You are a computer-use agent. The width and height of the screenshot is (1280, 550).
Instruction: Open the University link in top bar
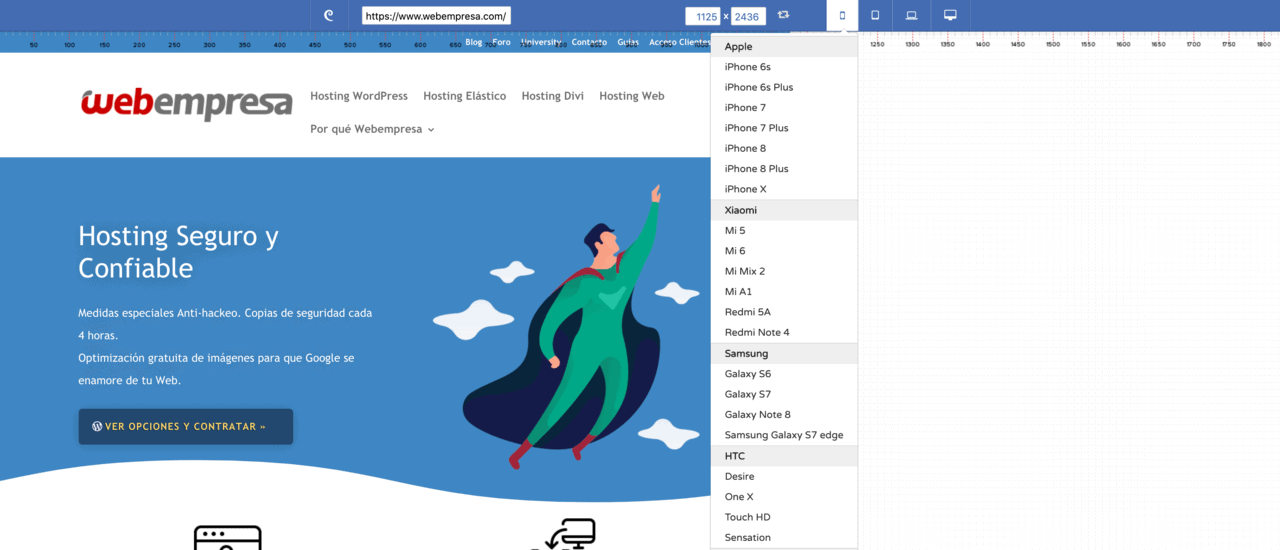click(x=541, y=42)
